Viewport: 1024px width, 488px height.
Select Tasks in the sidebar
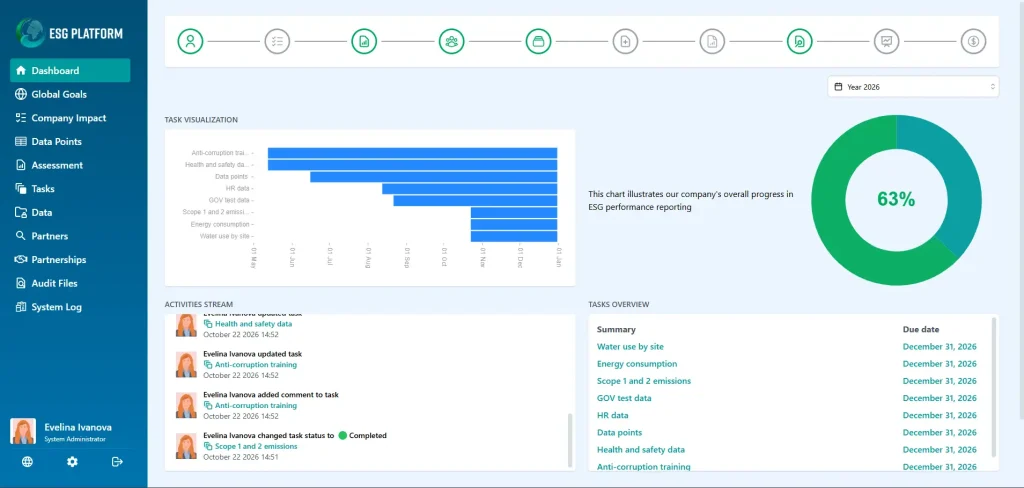tap(43, 189)
